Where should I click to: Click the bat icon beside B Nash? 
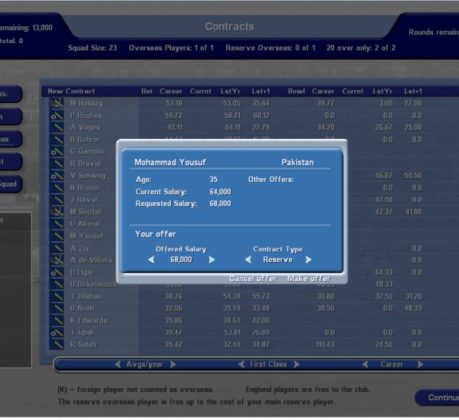[x=57, y=308]
